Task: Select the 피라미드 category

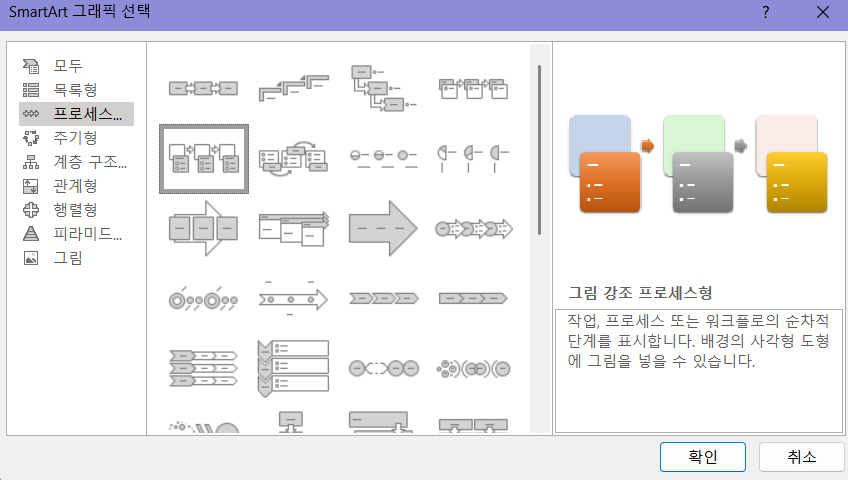Action: (76, 234)
